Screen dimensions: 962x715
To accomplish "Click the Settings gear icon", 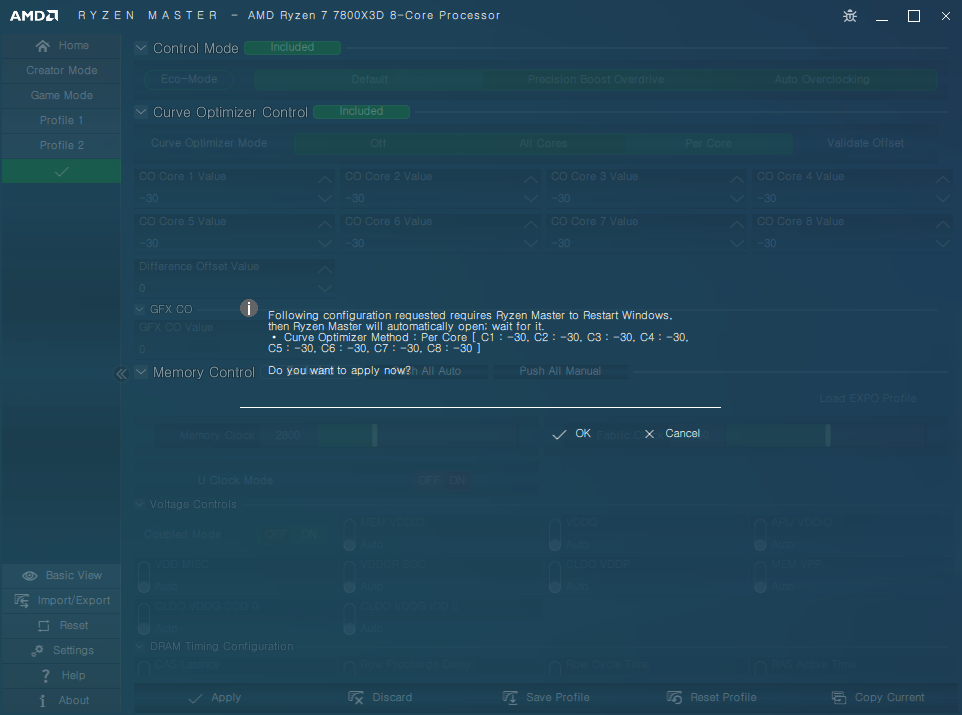I will 37,651.
